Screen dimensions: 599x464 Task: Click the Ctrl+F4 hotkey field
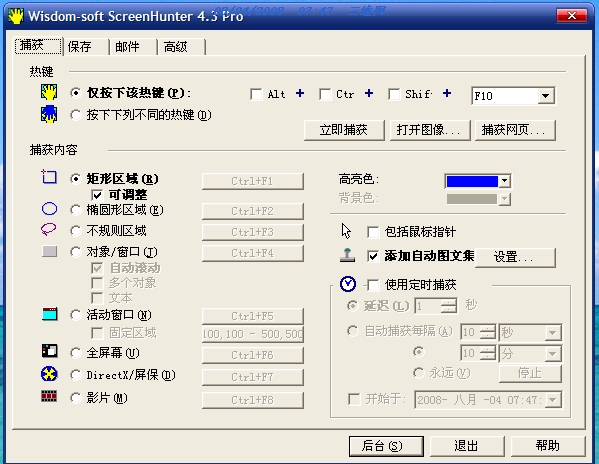[253, 253]
